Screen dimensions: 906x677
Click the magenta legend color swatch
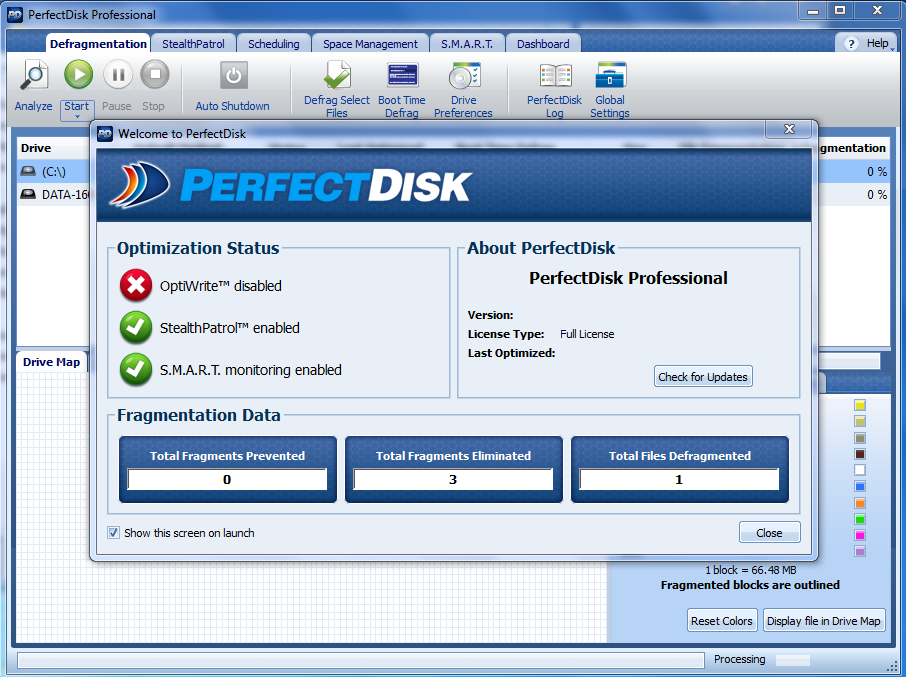(860, 535)
